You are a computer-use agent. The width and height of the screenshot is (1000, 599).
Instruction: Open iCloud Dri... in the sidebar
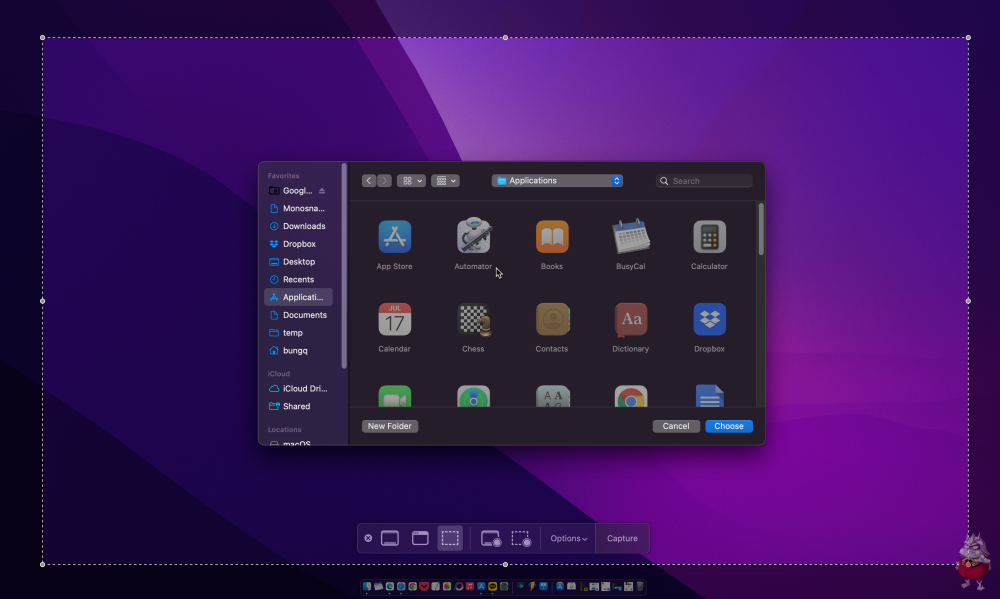click(298, 388)
